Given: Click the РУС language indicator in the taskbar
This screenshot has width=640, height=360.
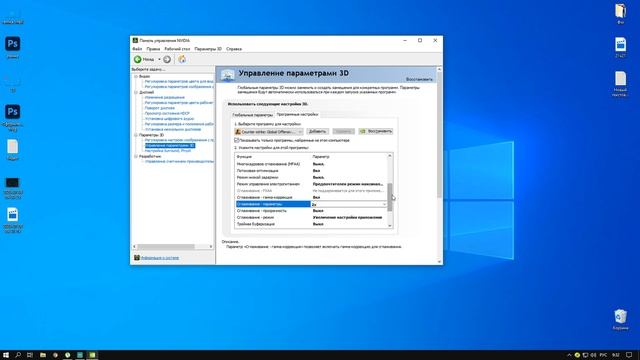Looking at the screenshot, I should click(x=603, y=356).
